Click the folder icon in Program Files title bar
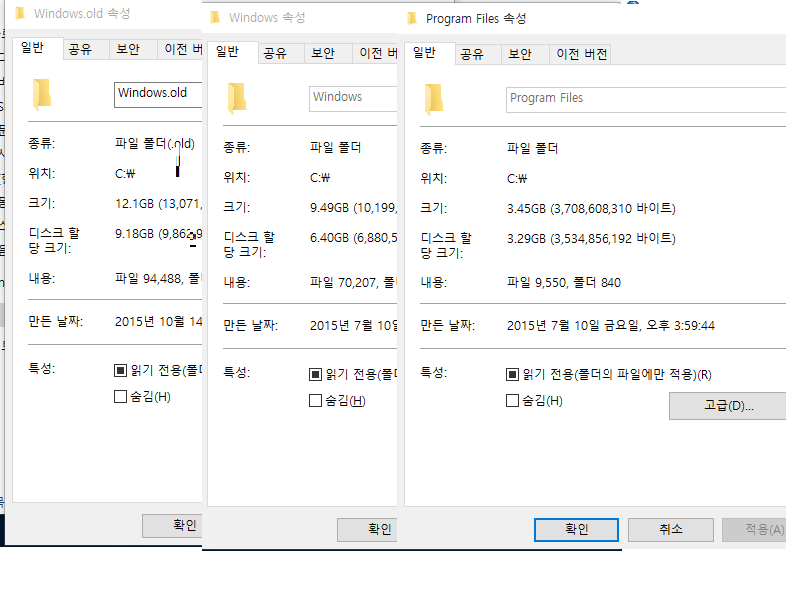Image resolution: width=786 pixels, height=592 pixels. (412, 19)
